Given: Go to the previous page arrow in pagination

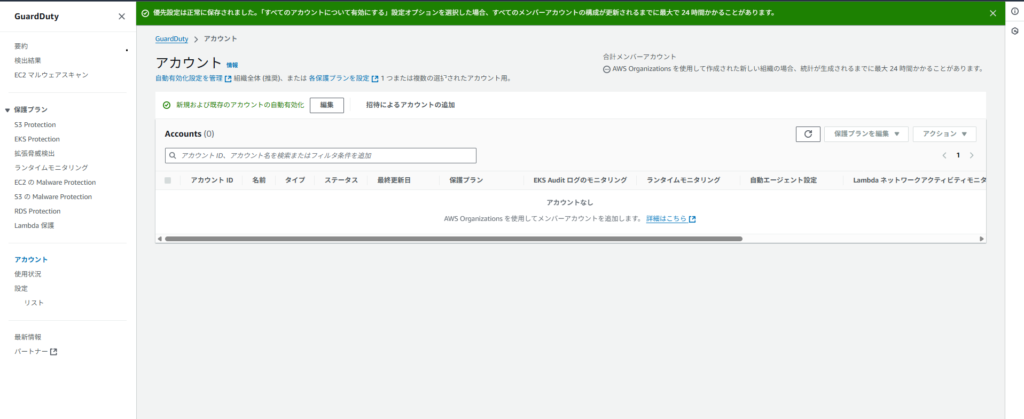Looking at the screenshot, I should (x=944, y=155).
